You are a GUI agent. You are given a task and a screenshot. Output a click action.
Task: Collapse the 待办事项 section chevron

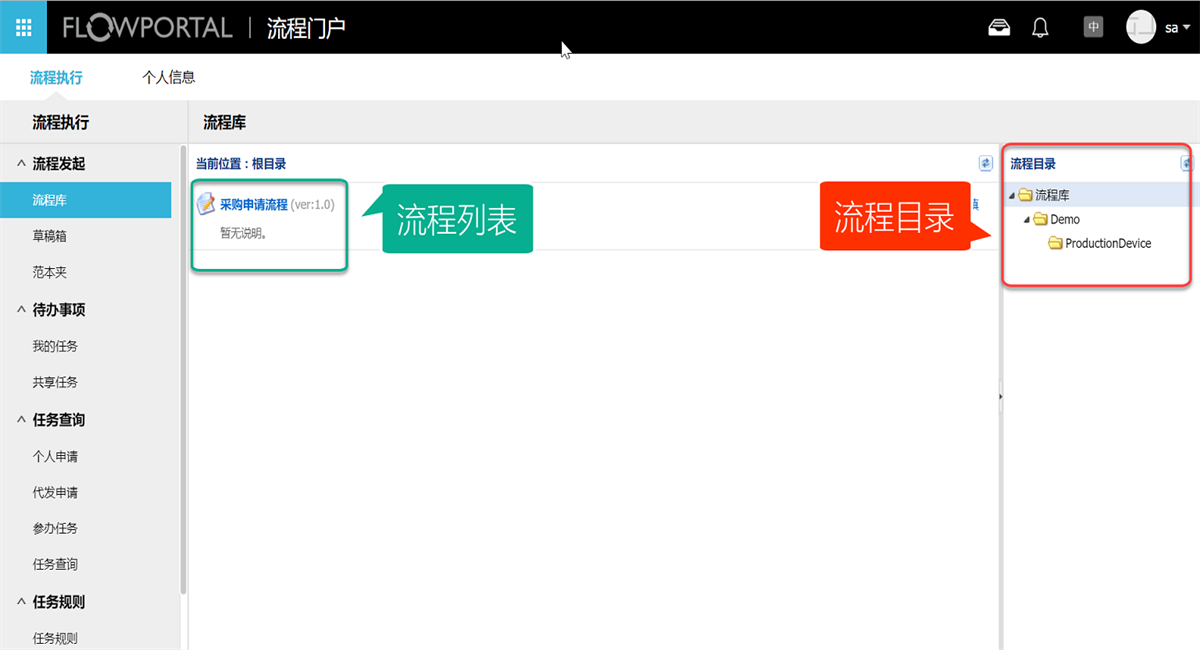click(x=21, y=309)
